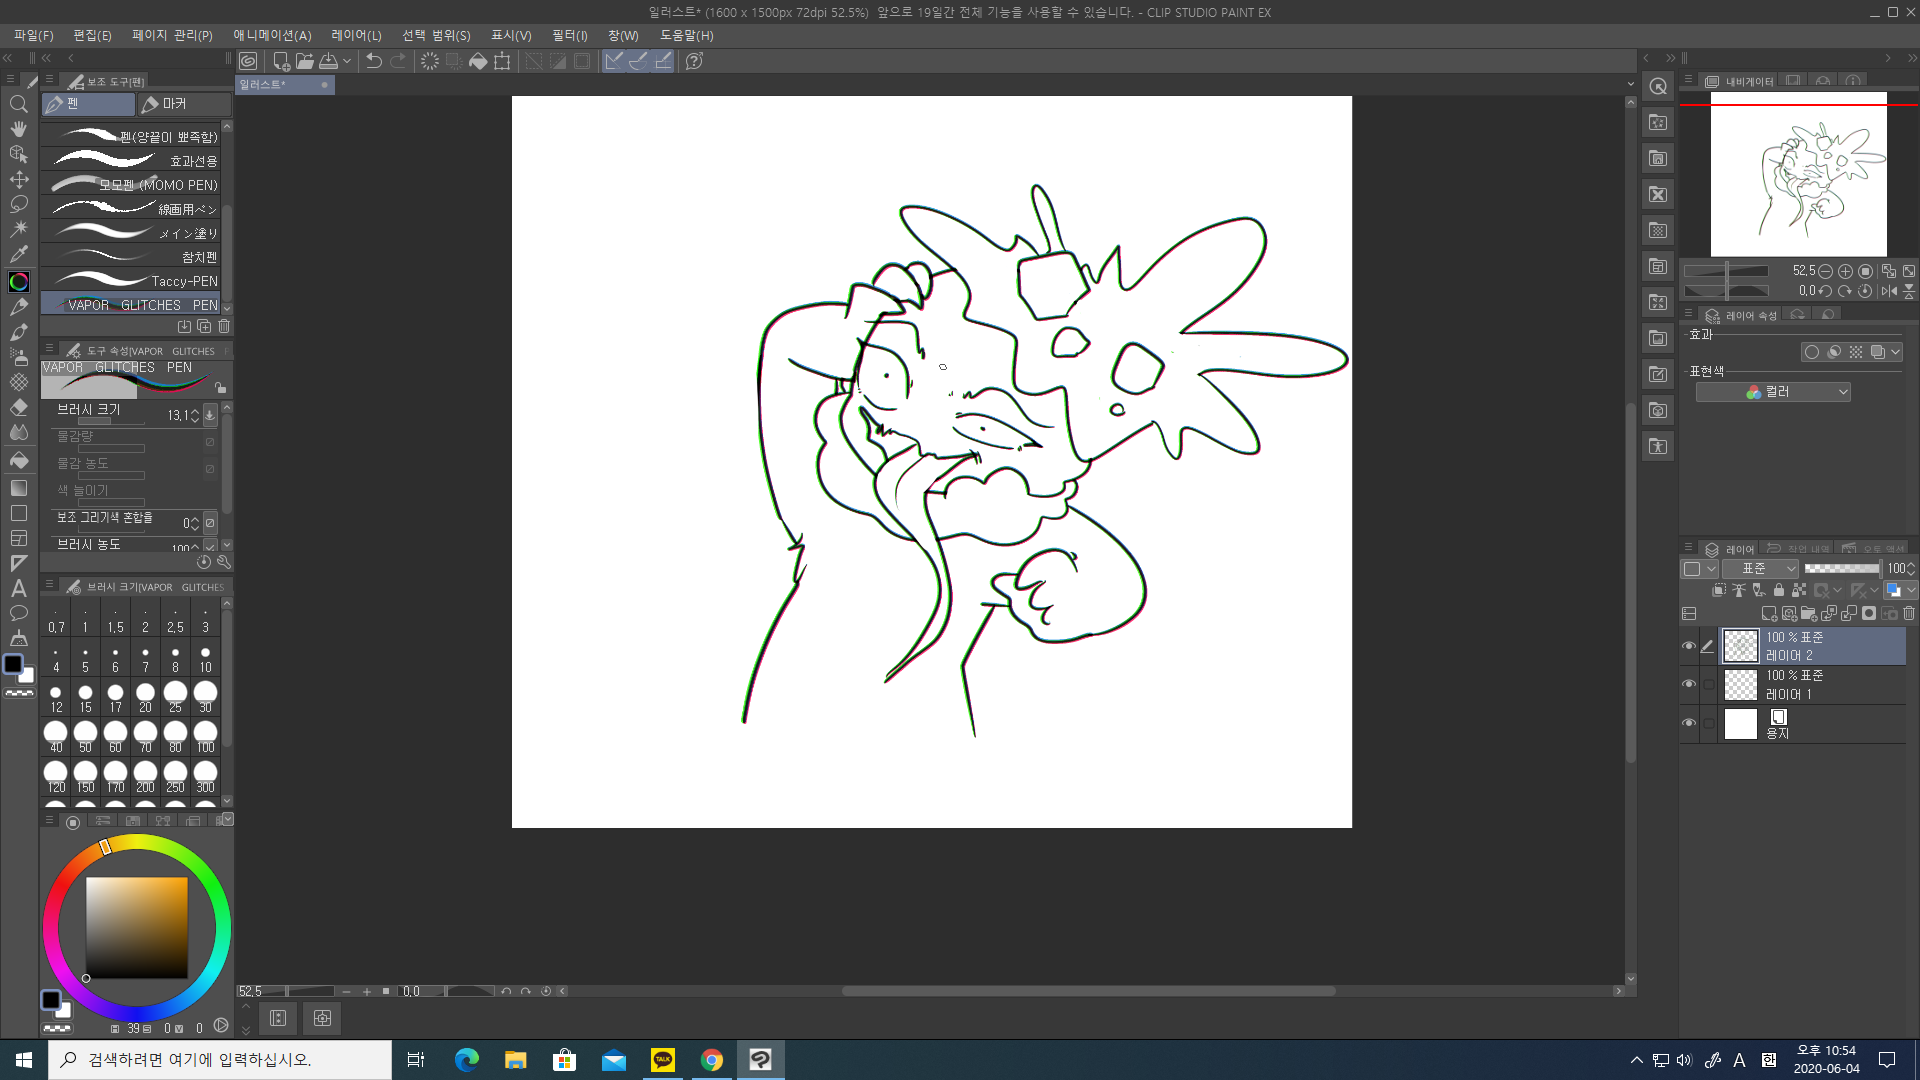Image resolution: width=1920 pixels, height=1080 pixels.
Task: Expand the save options arrow in command bar
Action: coord(347,61)
